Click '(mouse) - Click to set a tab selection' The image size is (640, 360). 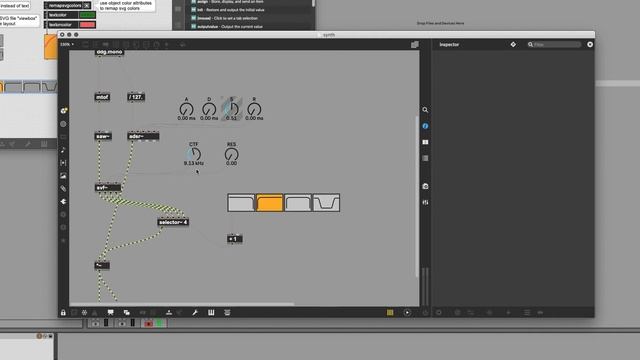click(x=228, y=18)
